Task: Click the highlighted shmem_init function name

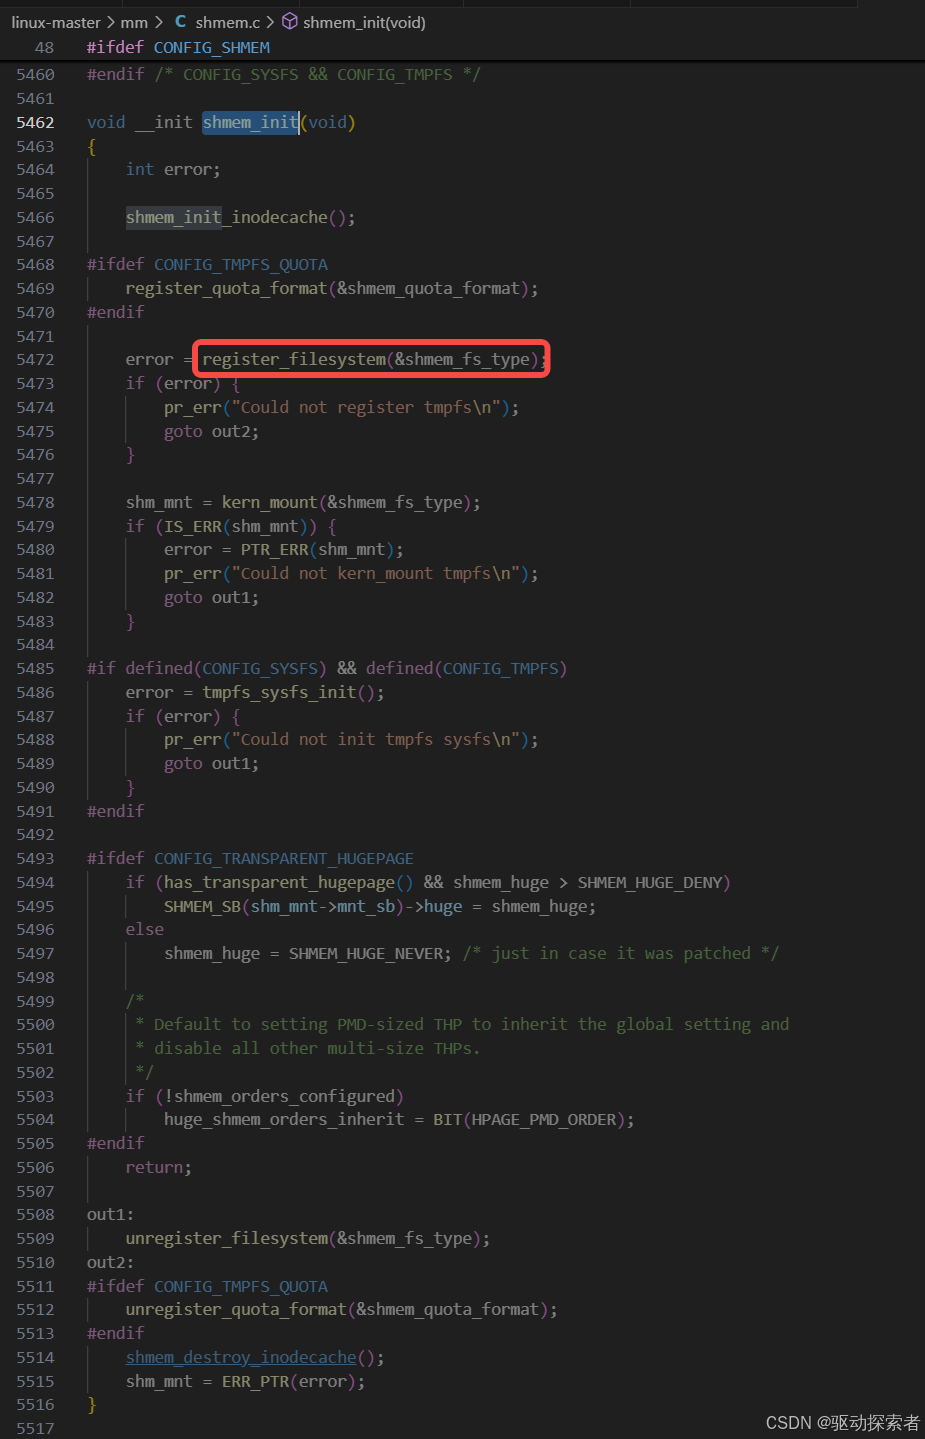Action: pyautogui.click(x=250, y=122)
